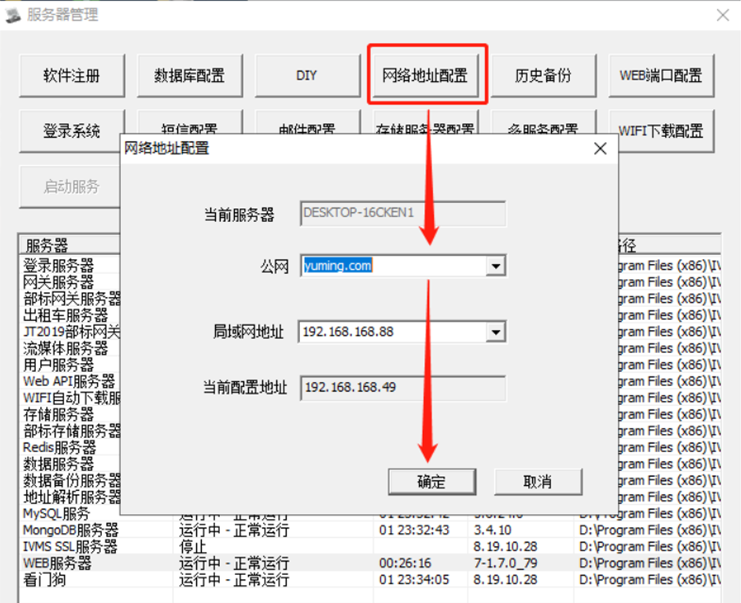The height and width of the screenshot is (603, 741).
Task: Click the 当前配置地址 field
Action: (x=403, y=388)
